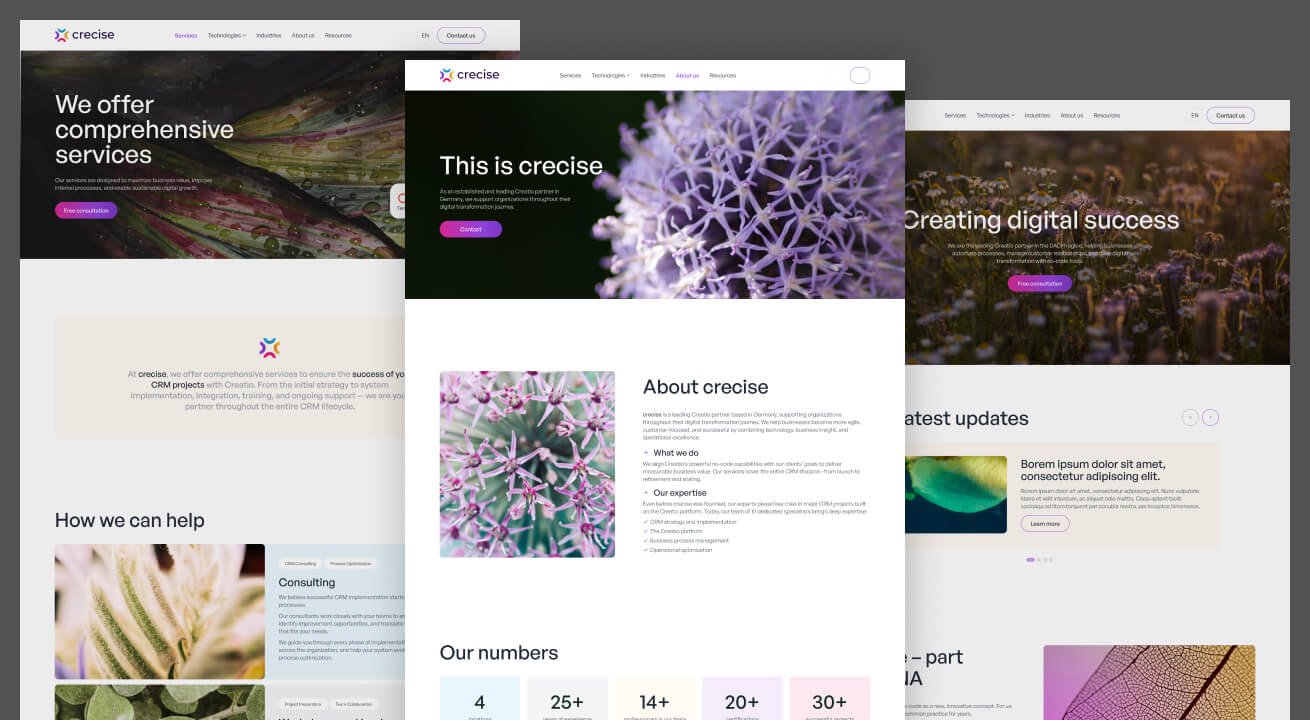Image resolution: width=1310 pixels, height=720 pixels.
Task: Click the Free consultation button on the Services hero
Action: [x=85, y=210]
